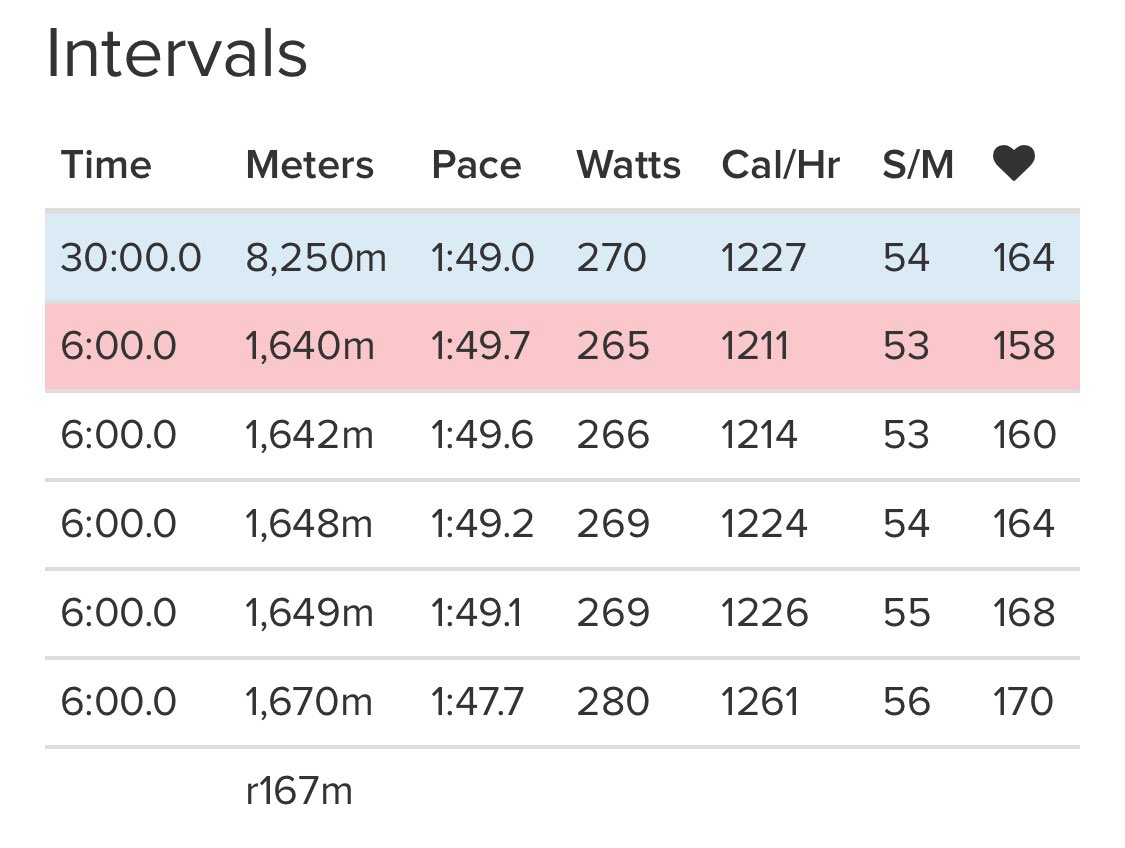
Task: Select the Time column header
Action: click(x=106, y=165)
